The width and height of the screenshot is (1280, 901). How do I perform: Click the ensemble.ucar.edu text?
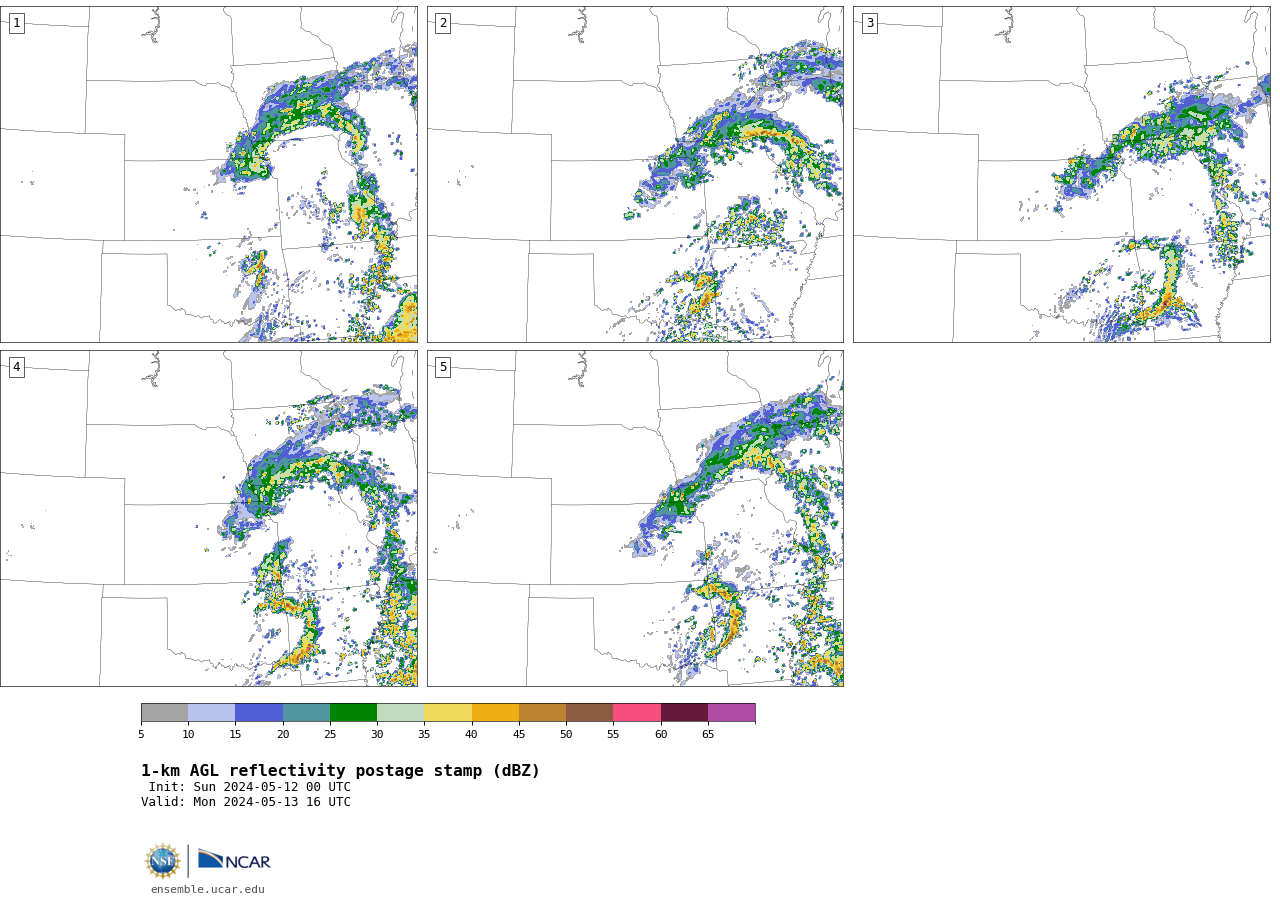point(208,889)
